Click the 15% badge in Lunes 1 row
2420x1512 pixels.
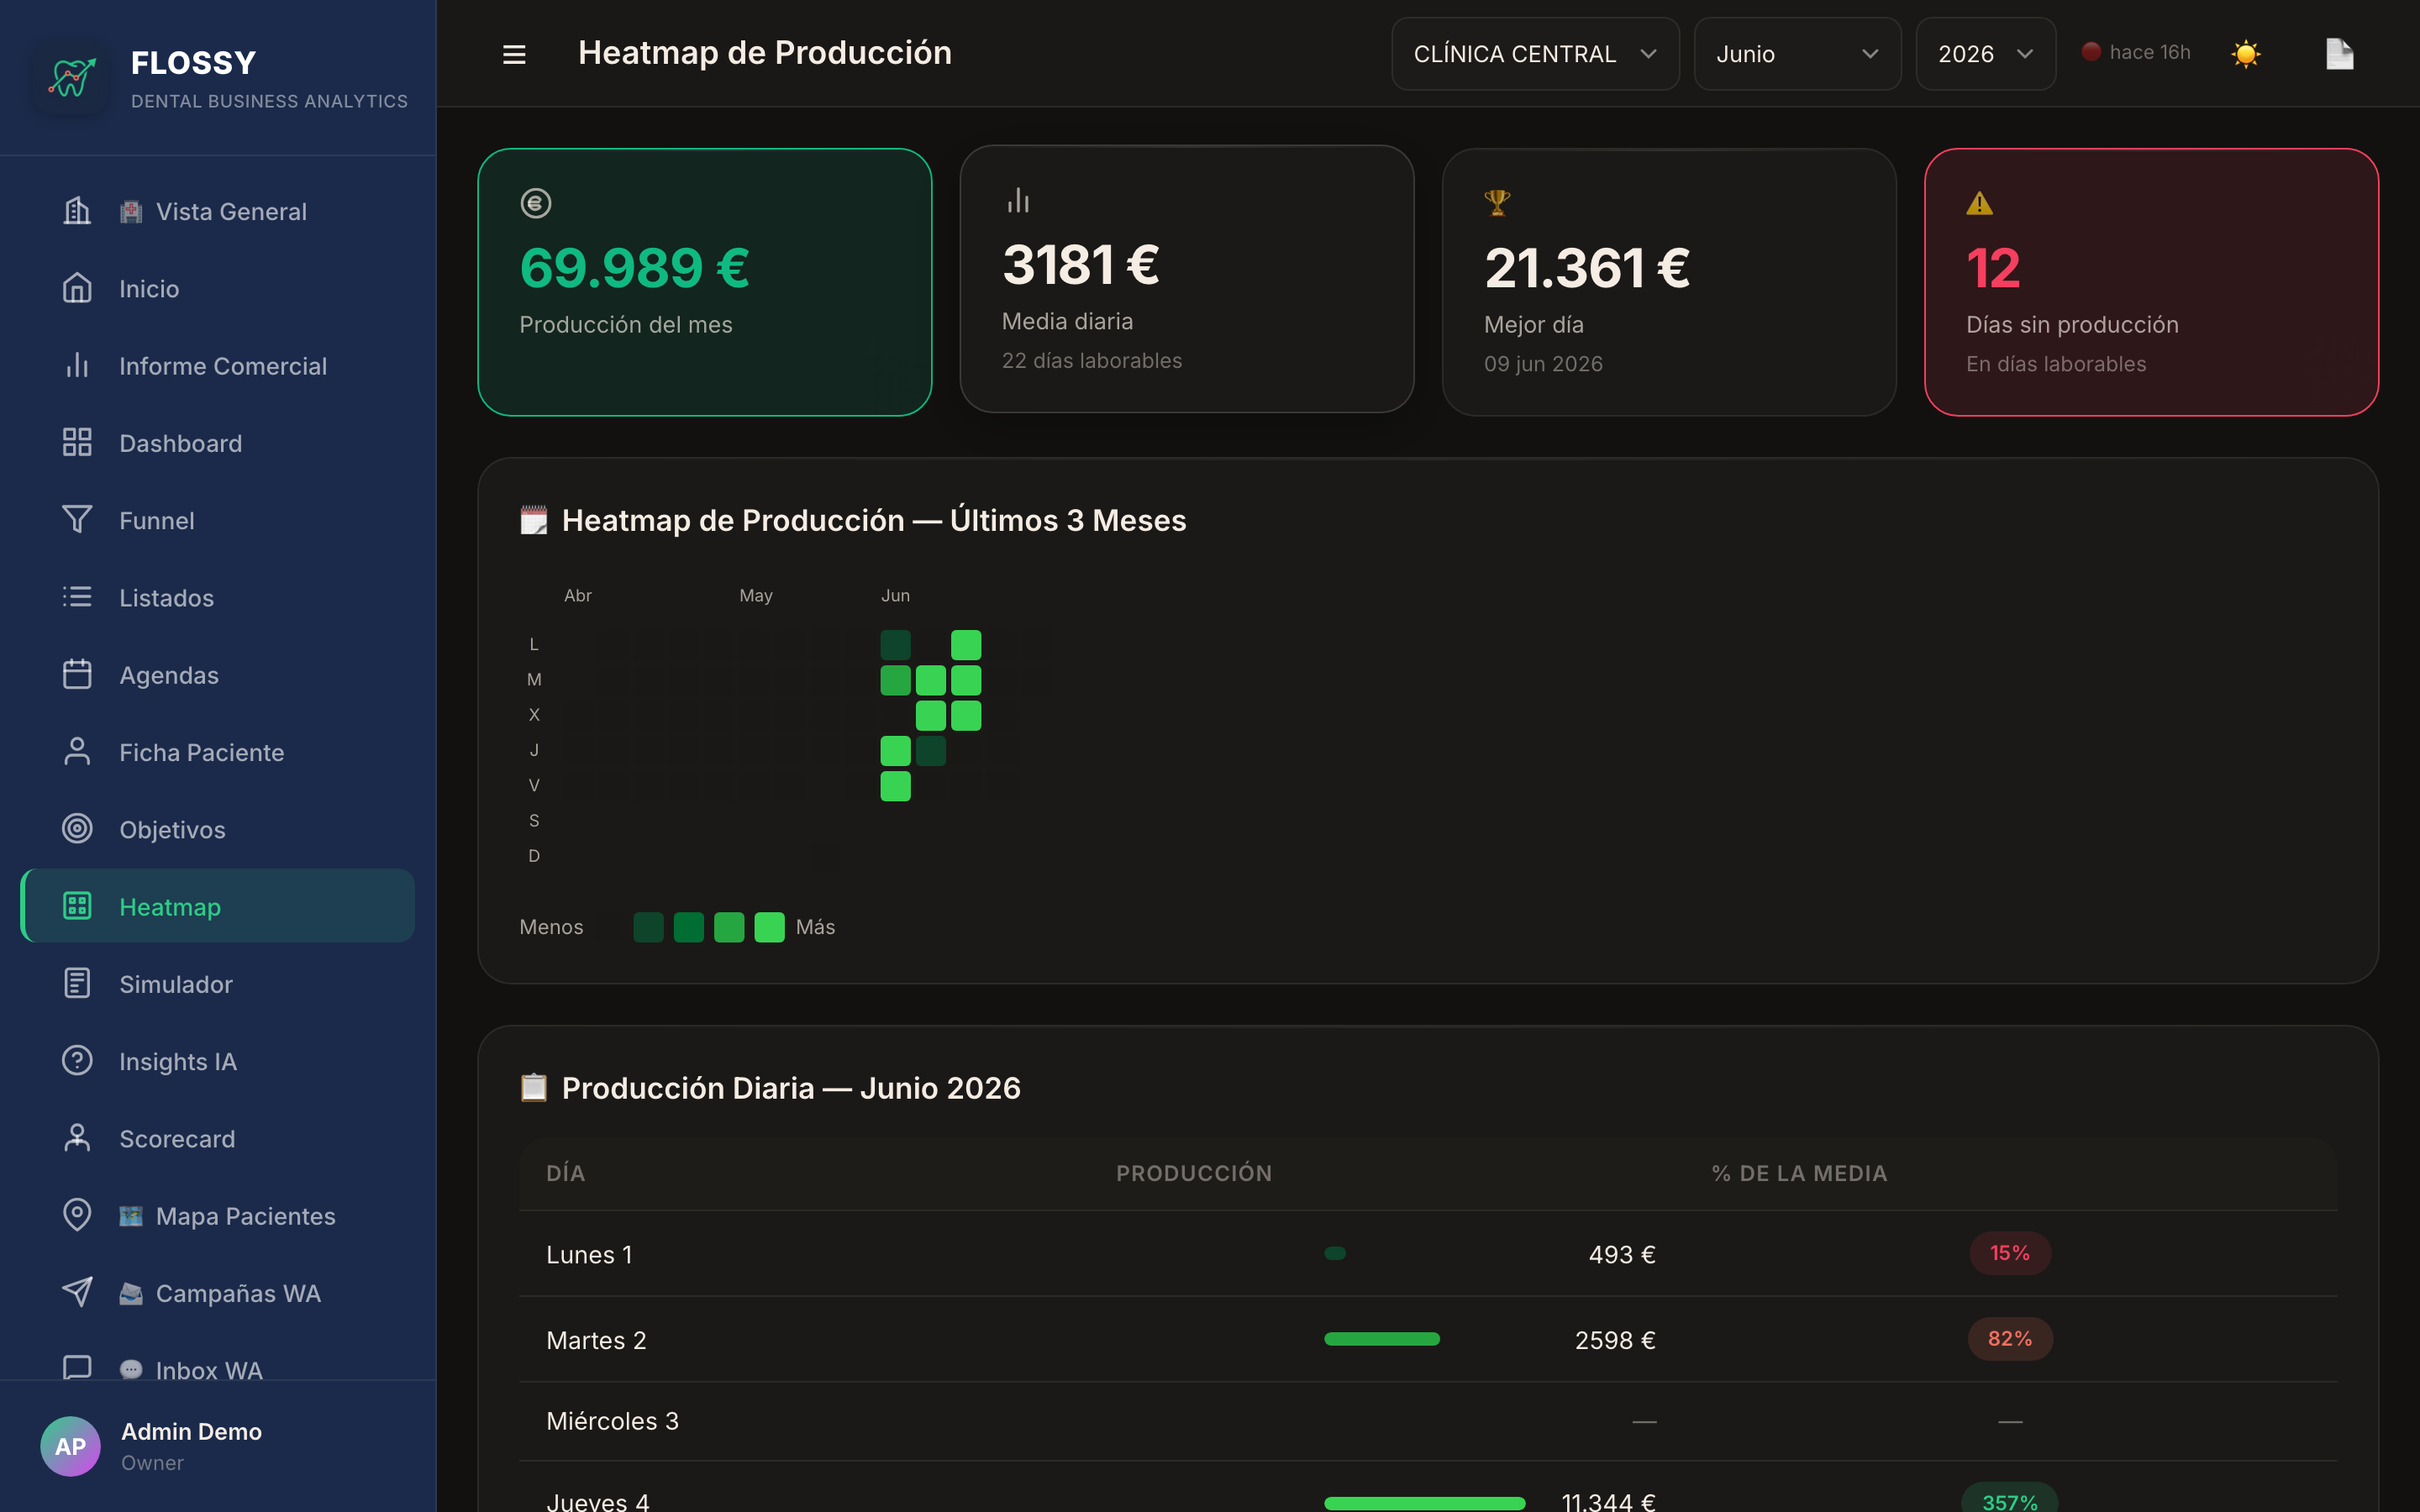(x=2009, y=1253)
